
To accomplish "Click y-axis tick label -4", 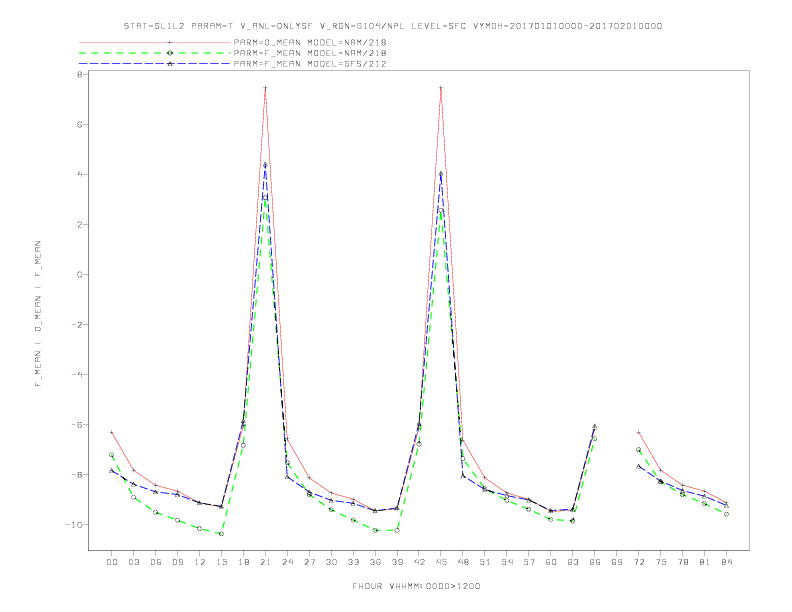I will coord(76,374).
